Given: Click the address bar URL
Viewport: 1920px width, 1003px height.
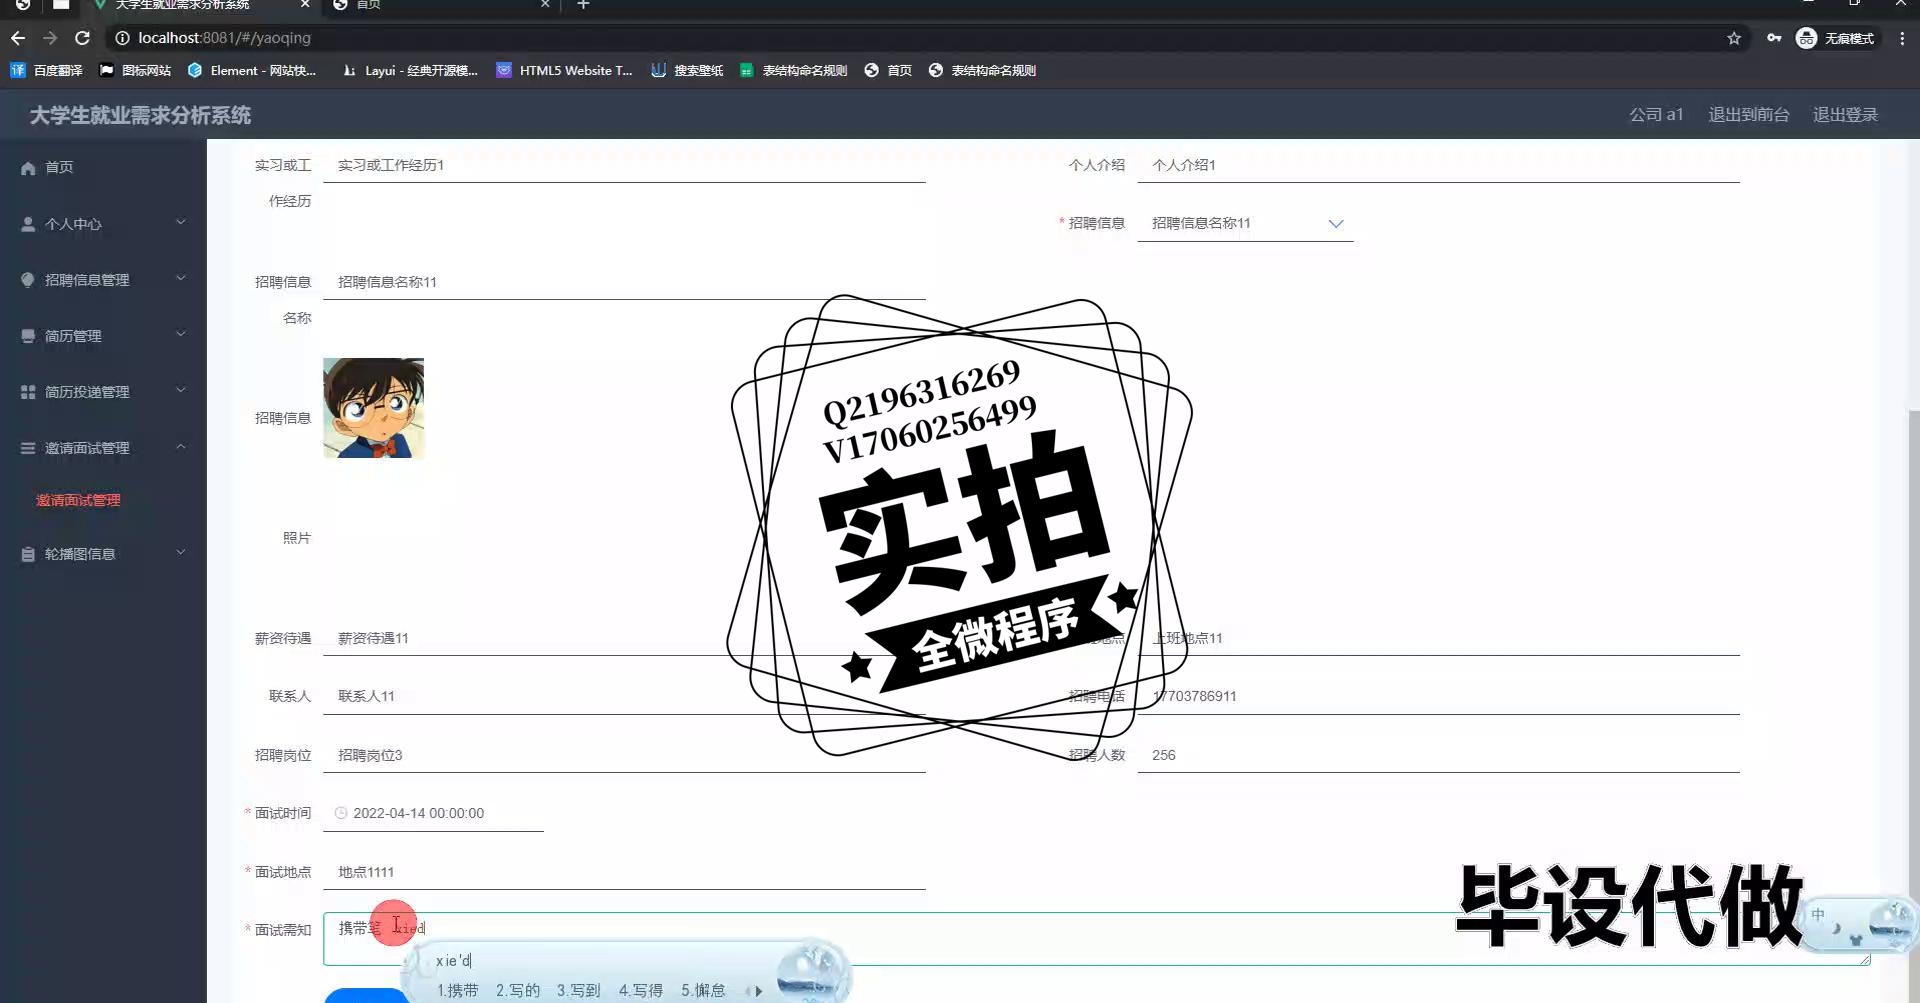Looking at the screenshot, I should 224,38.
